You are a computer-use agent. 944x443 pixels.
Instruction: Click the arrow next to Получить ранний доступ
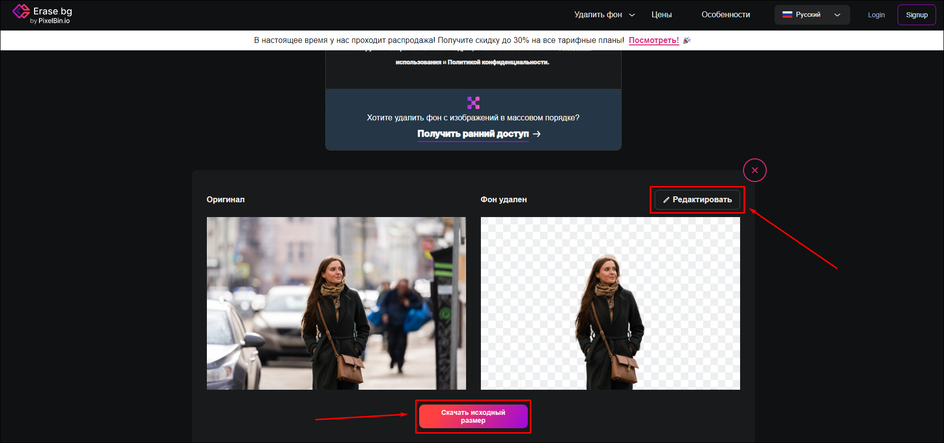[537, 134]
